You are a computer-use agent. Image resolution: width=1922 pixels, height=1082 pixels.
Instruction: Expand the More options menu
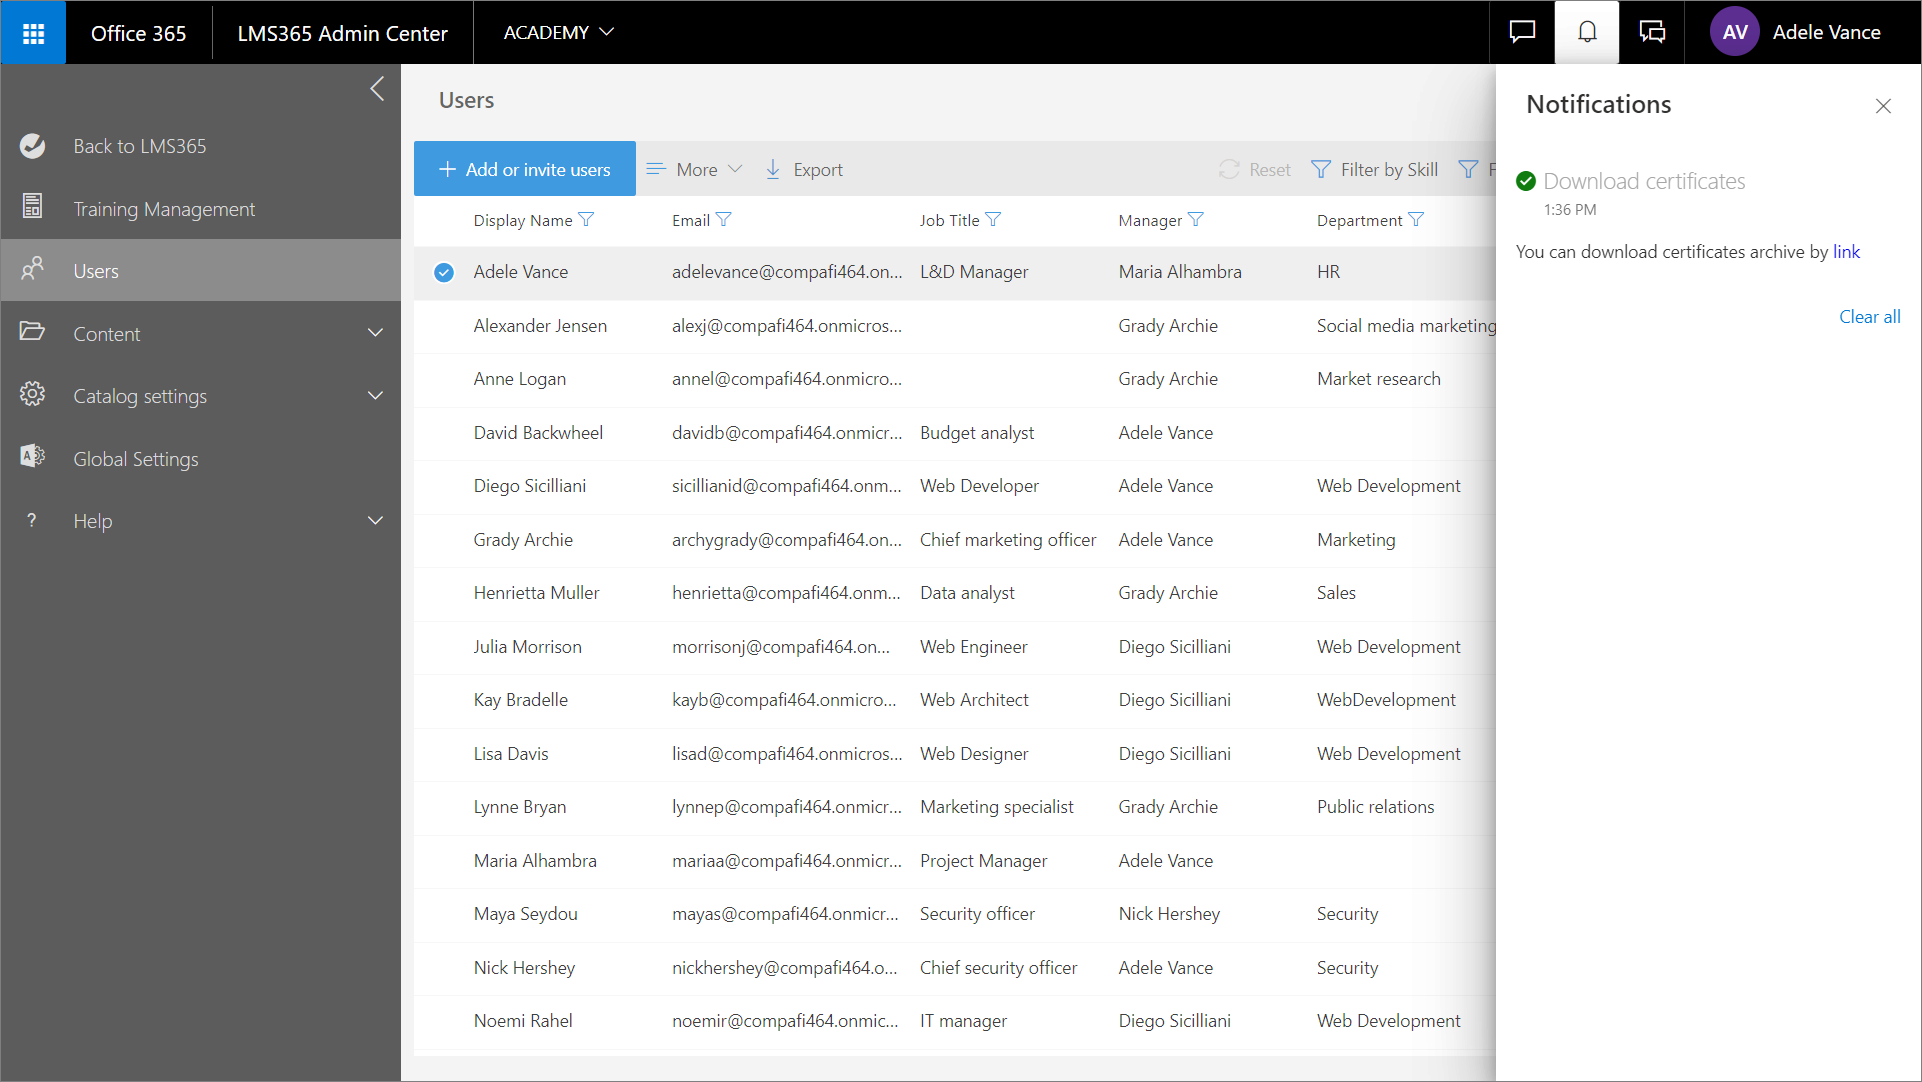pyautogui.click(x=695, y=170)
